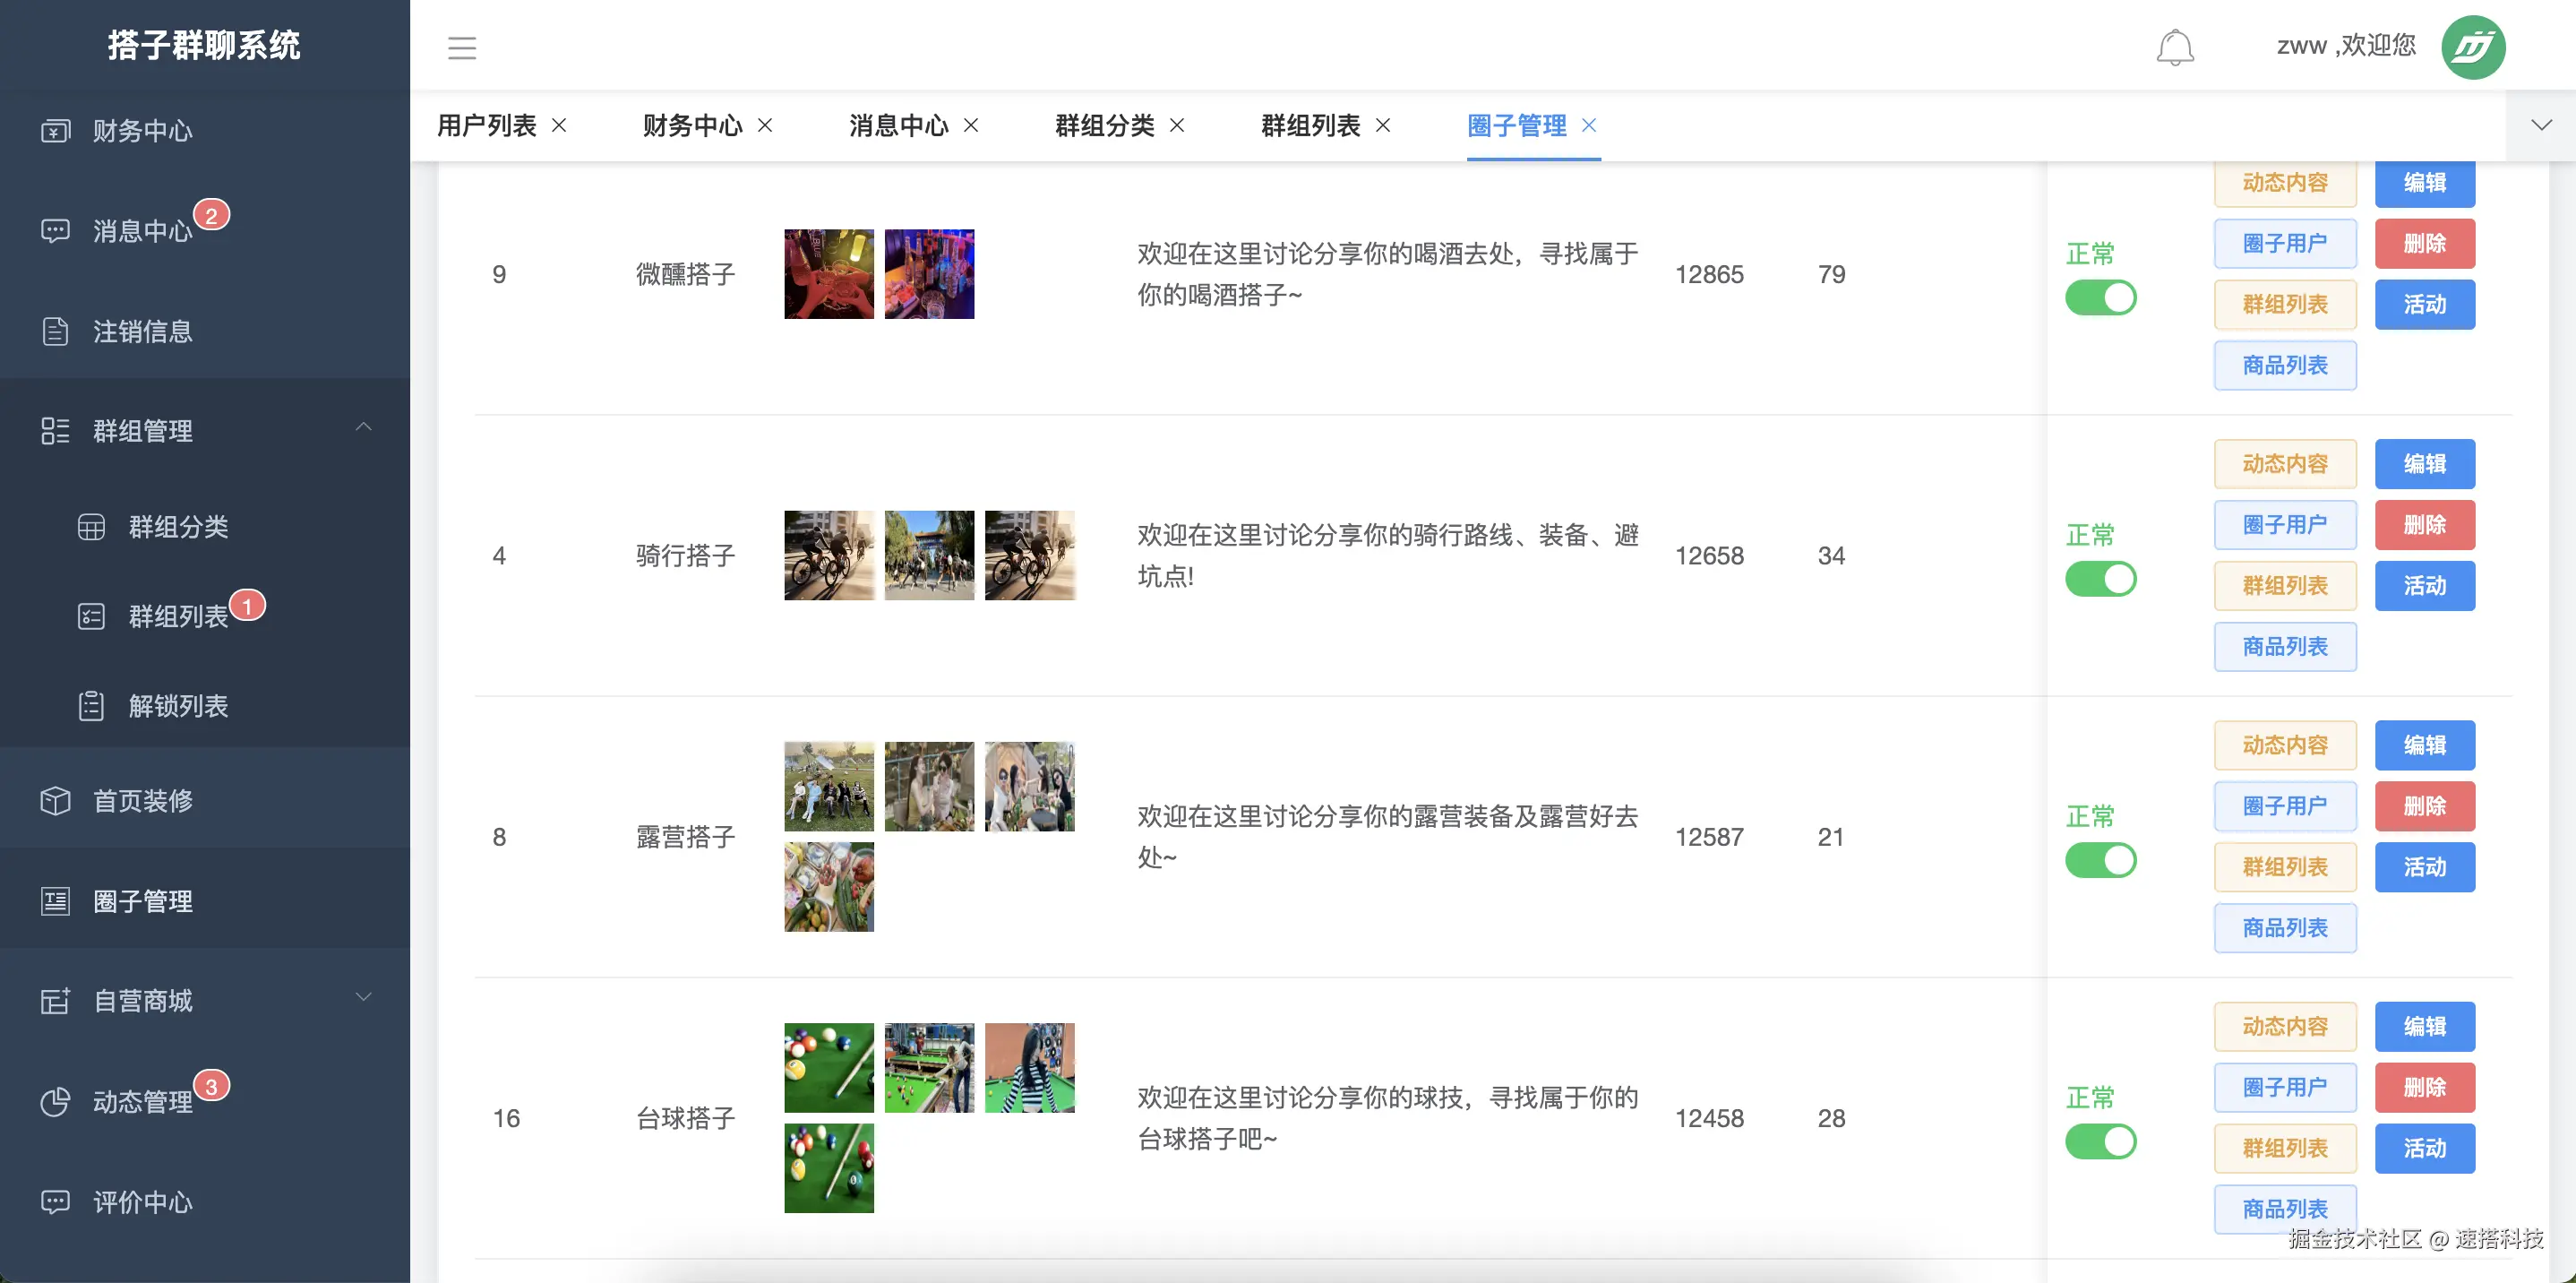Switch to the 用户列表 tab

(487, 126)
